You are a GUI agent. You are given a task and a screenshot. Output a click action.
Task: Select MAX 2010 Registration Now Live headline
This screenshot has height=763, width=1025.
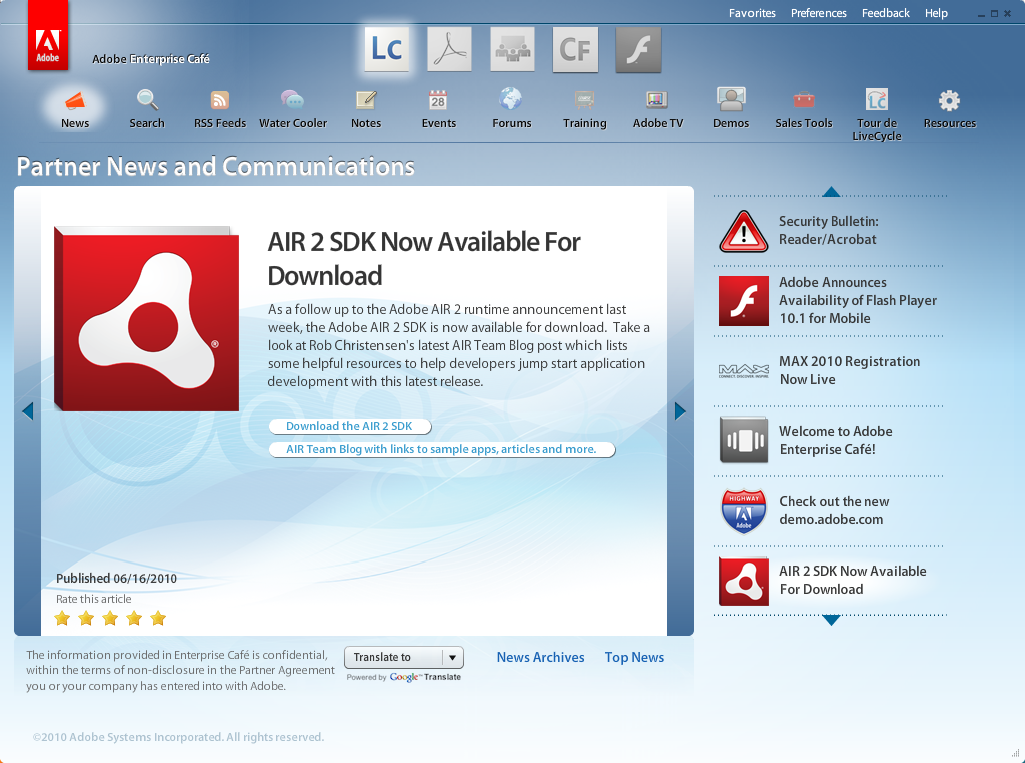pos(849,370)
